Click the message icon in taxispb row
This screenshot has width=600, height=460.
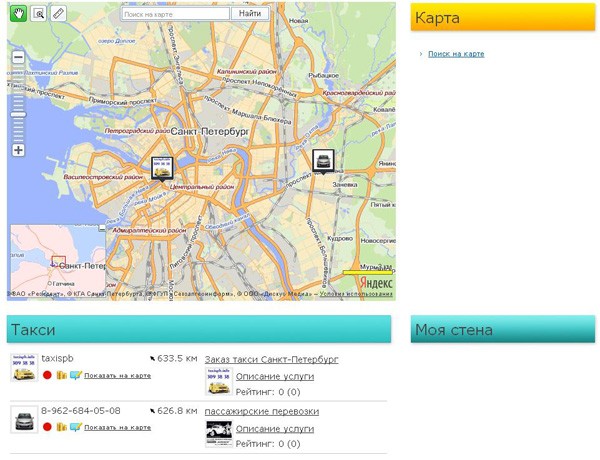[76, 375]
